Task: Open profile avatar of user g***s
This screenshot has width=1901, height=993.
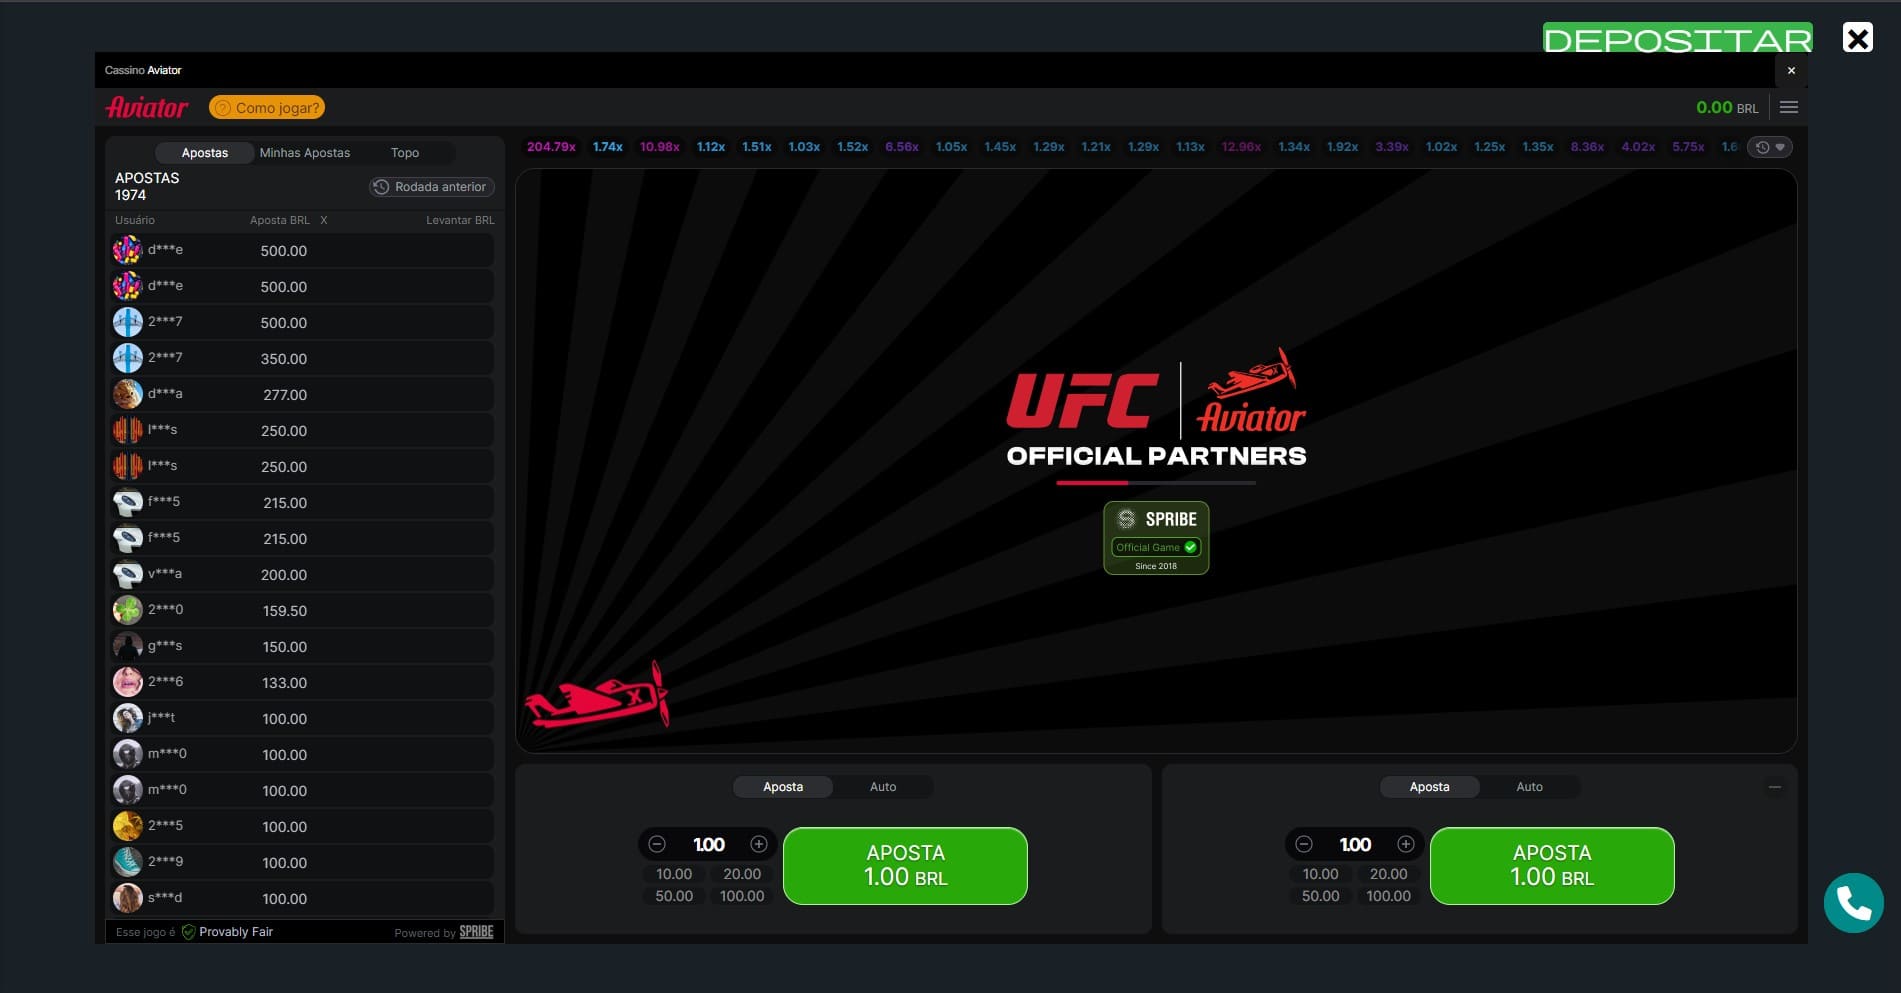Action: [x=128, y=646]
